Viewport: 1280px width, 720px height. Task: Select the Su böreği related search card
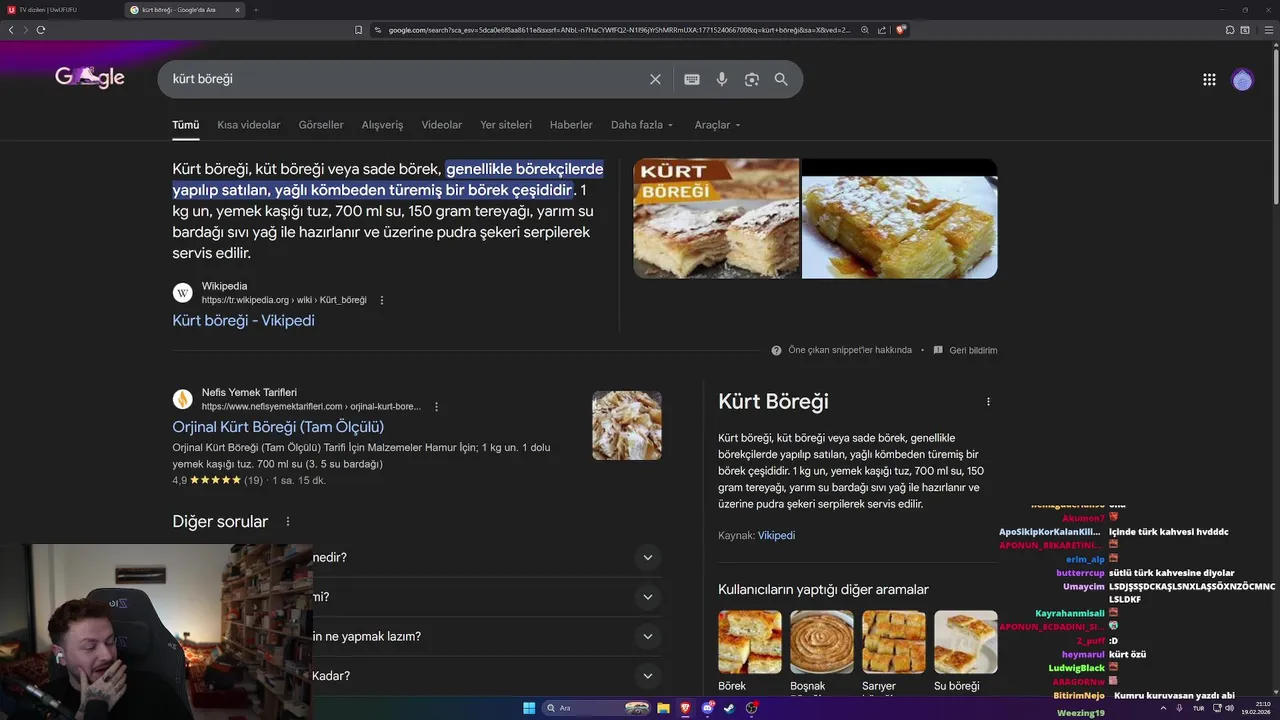966,651
